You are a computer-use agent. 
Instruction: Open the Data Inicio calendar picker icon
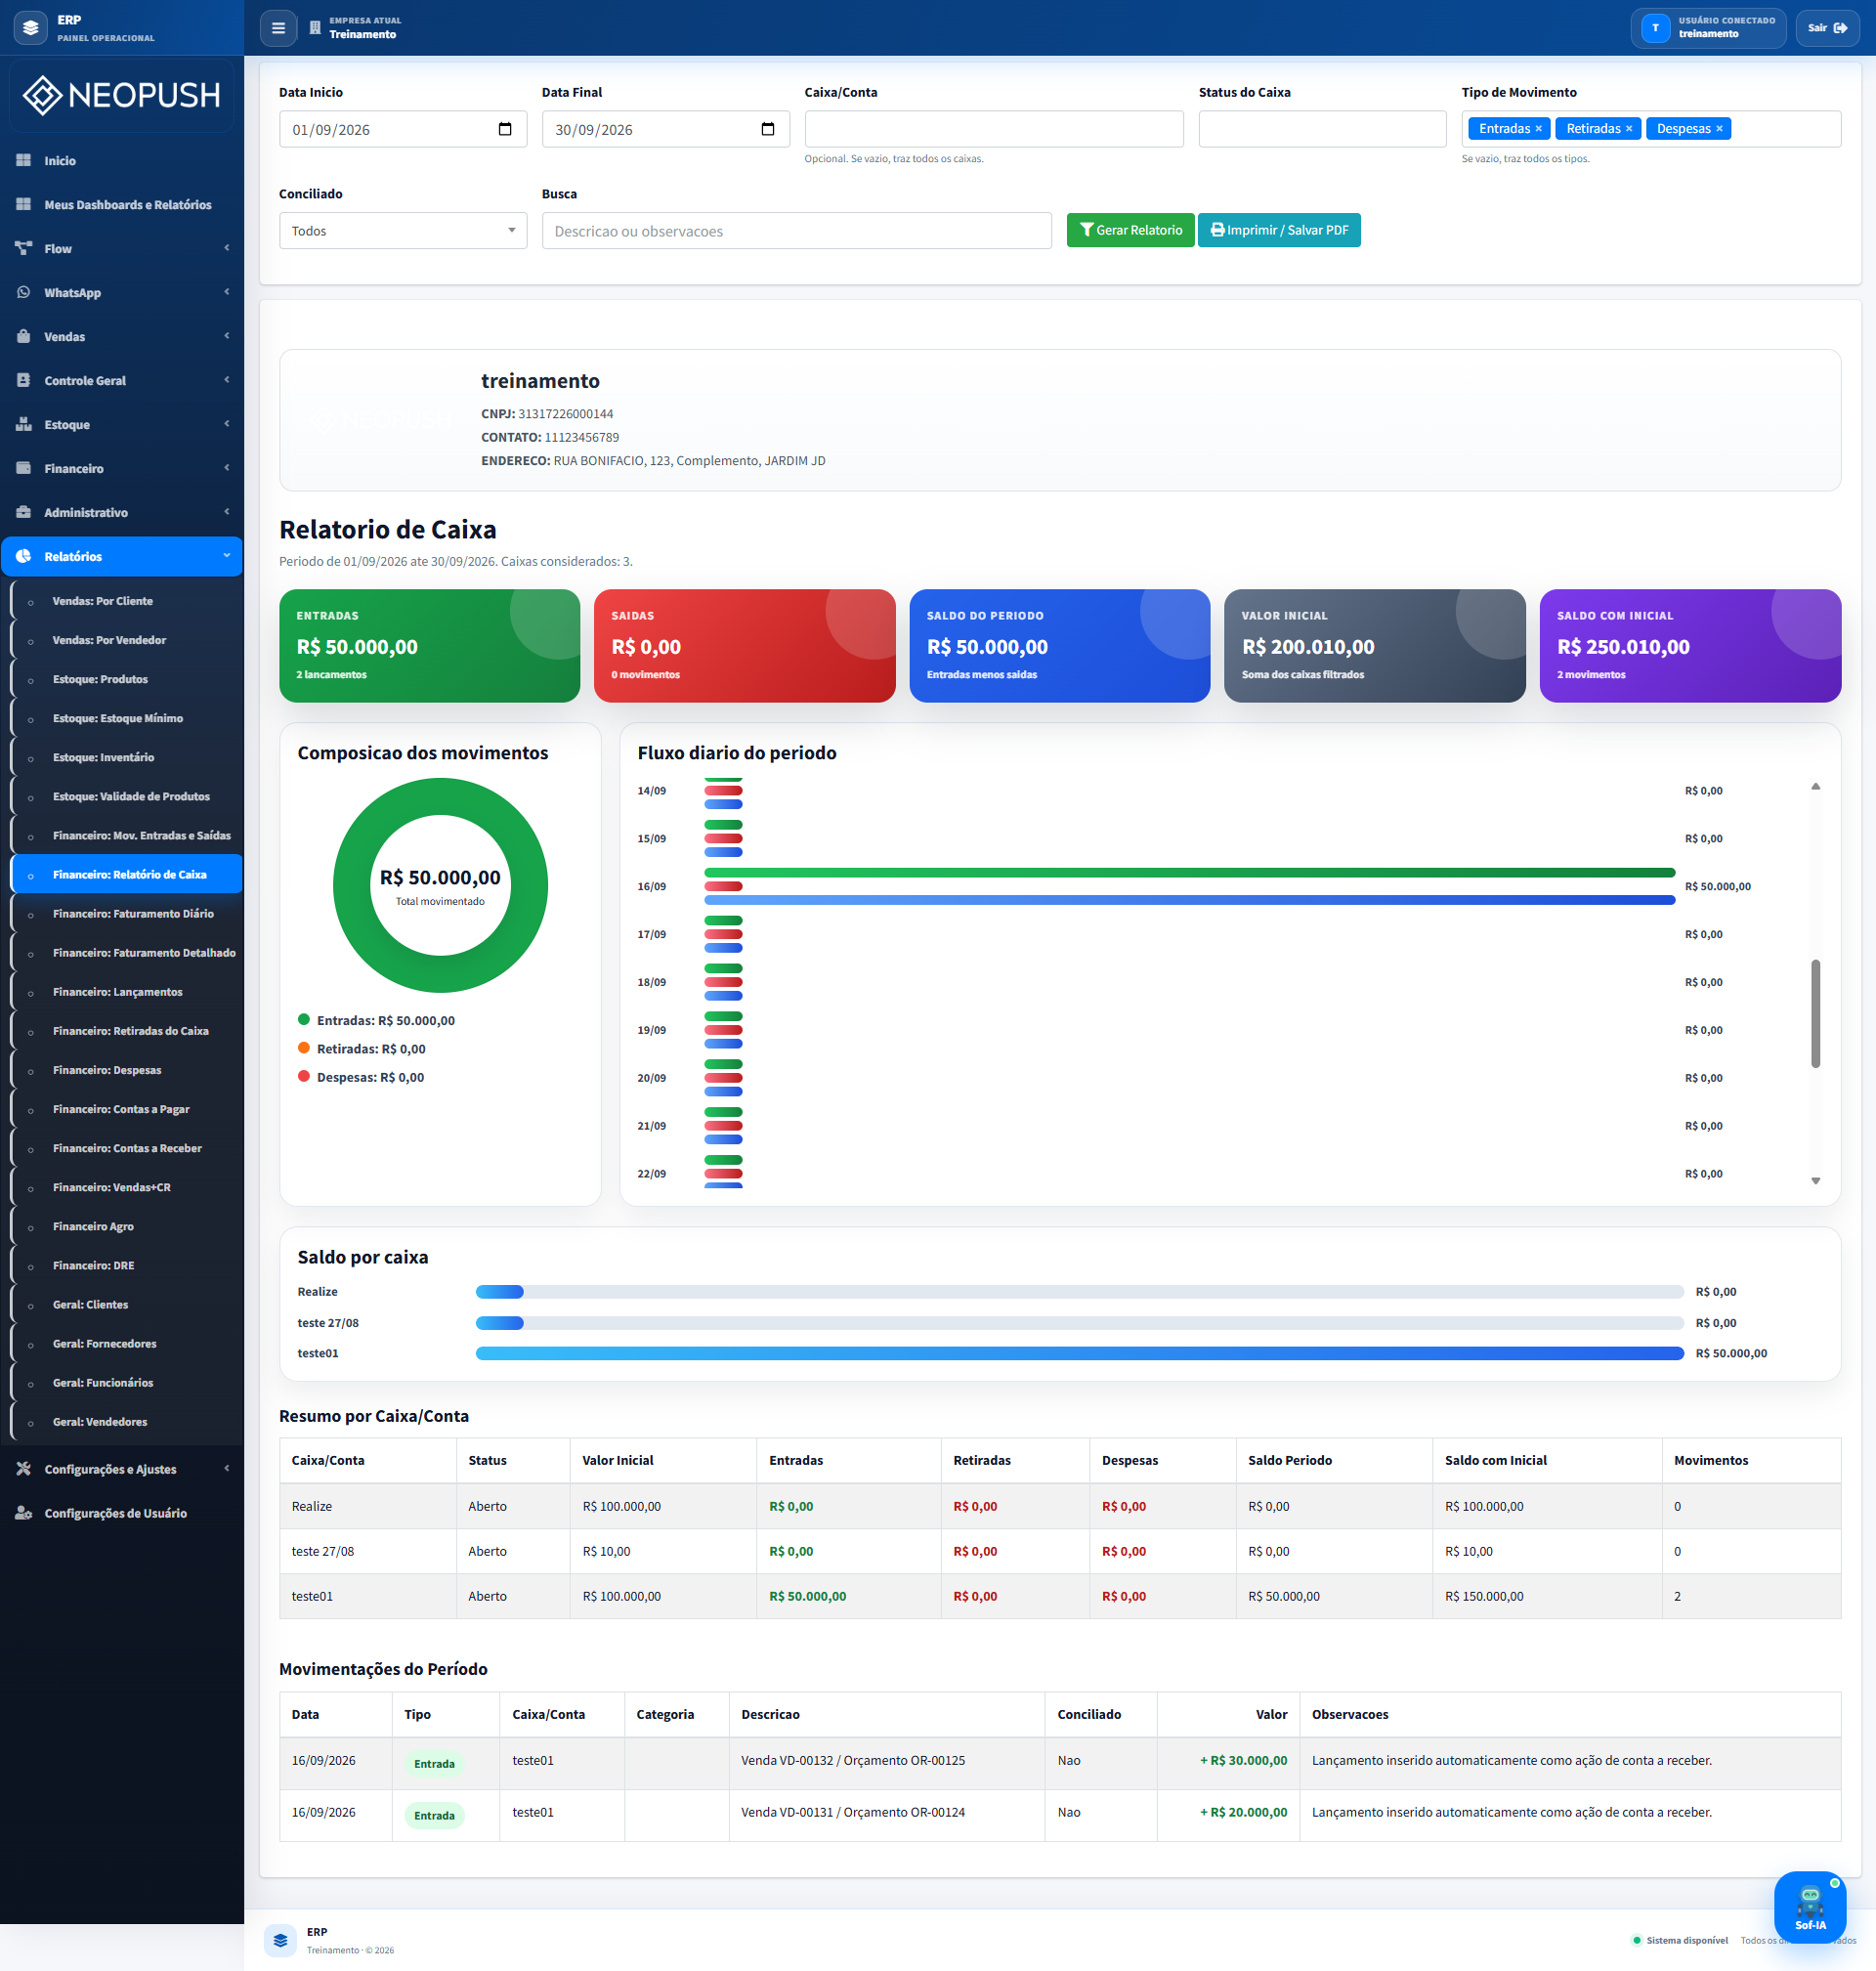click(x=505, y=129)
